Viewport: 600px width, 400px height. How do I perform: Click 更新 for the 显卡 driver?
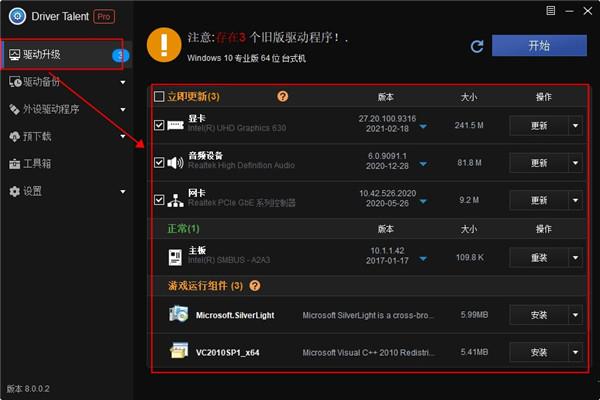pos(539,126)
